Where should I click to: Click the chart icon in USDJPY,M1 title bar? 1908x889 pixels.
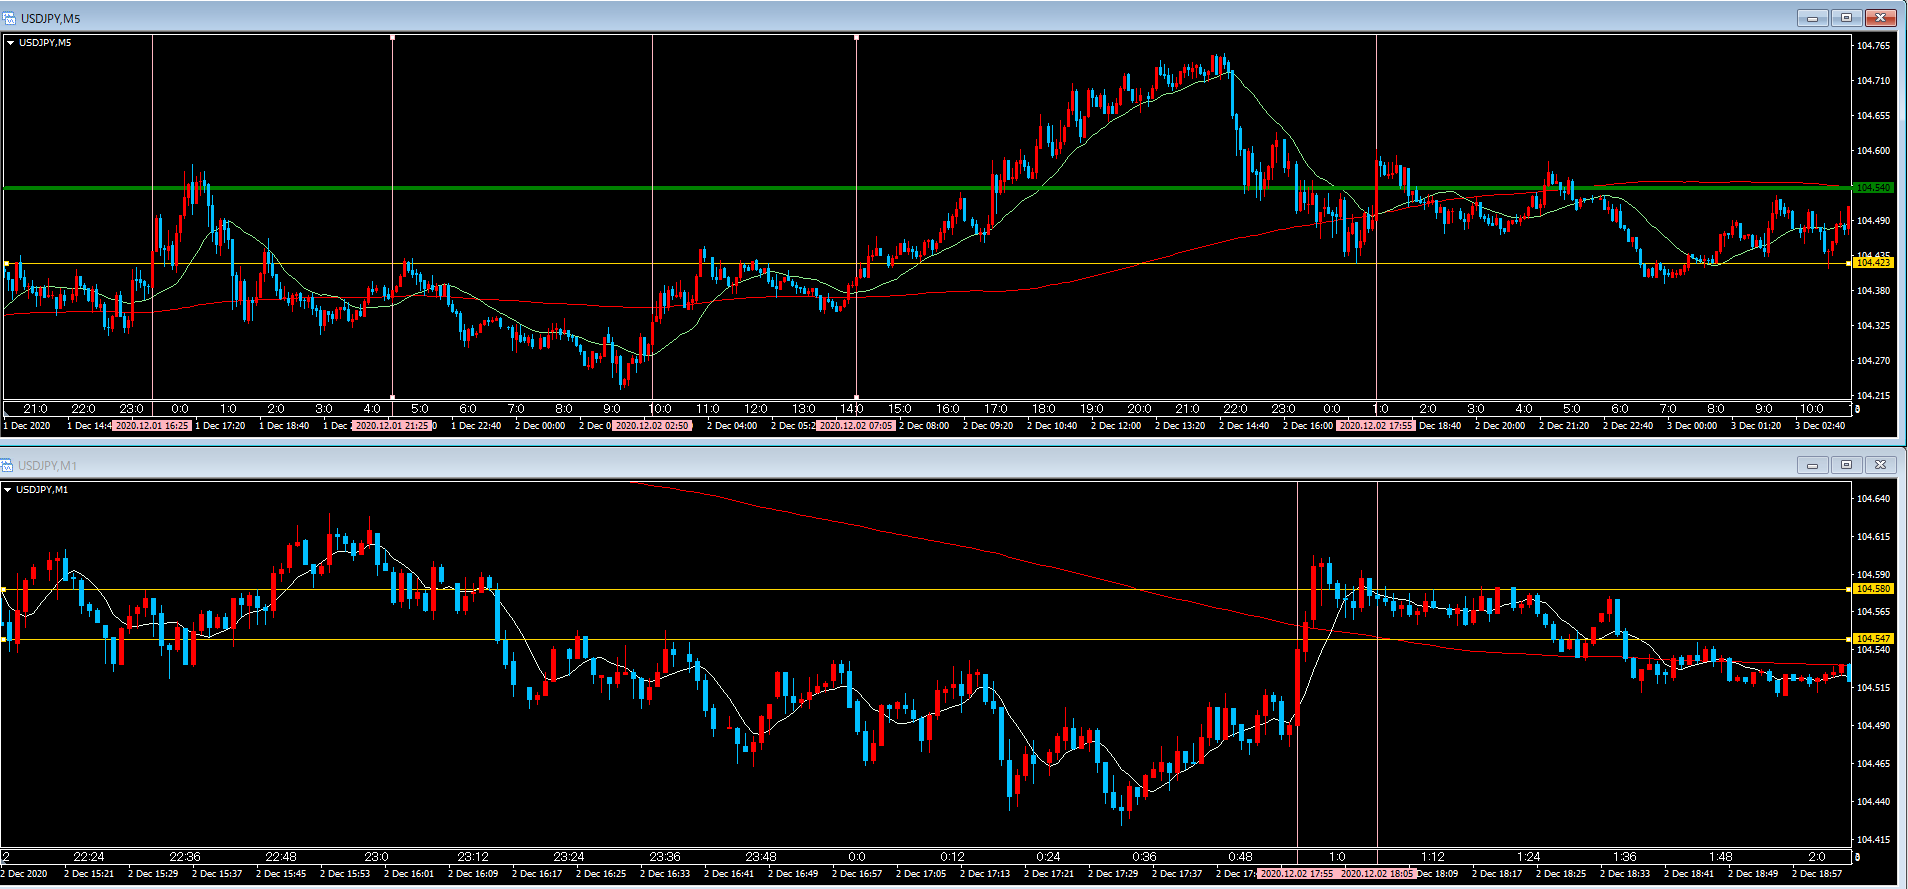[7, 465]
